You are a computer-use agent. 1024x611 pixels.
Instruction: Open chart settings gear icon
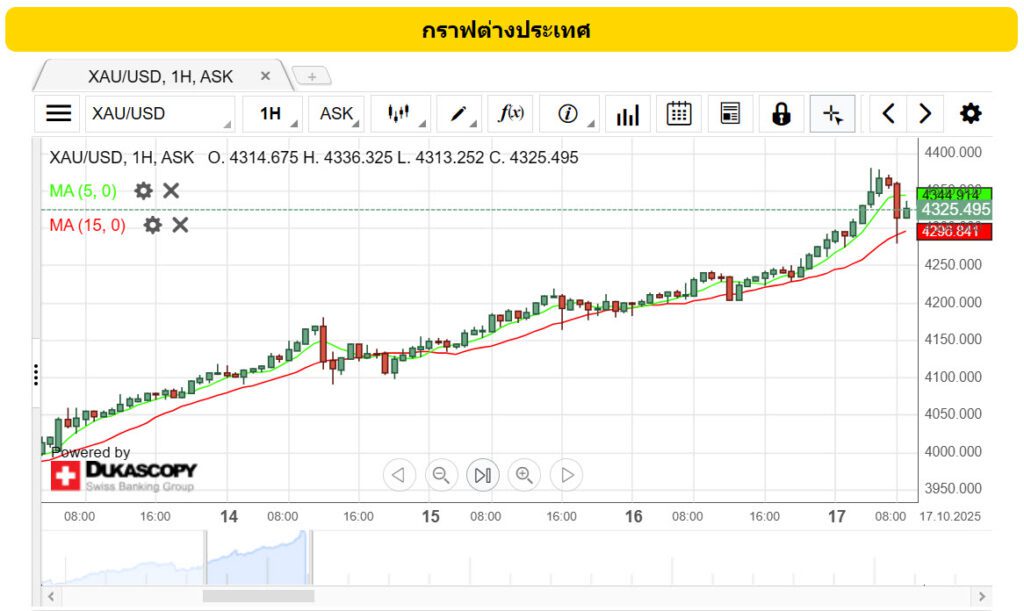[970, 114]
